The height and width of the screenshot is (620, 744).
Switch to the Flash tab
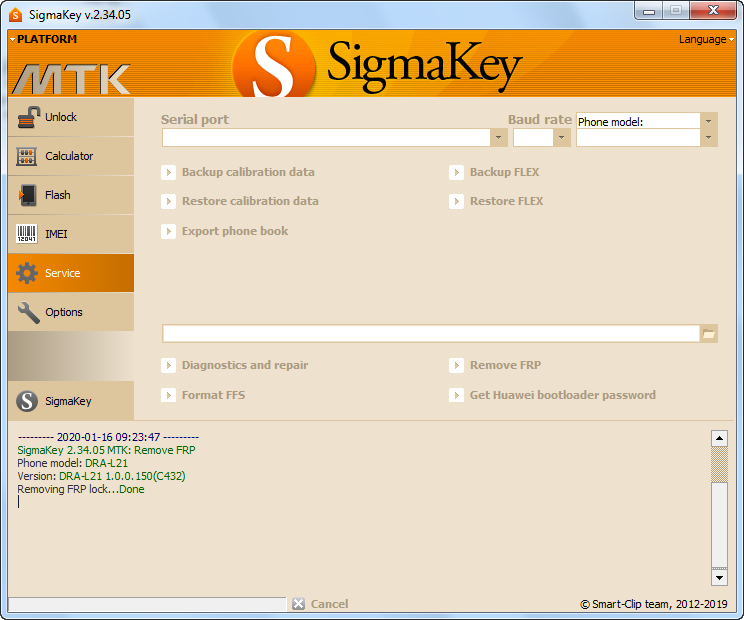(71, 195)
